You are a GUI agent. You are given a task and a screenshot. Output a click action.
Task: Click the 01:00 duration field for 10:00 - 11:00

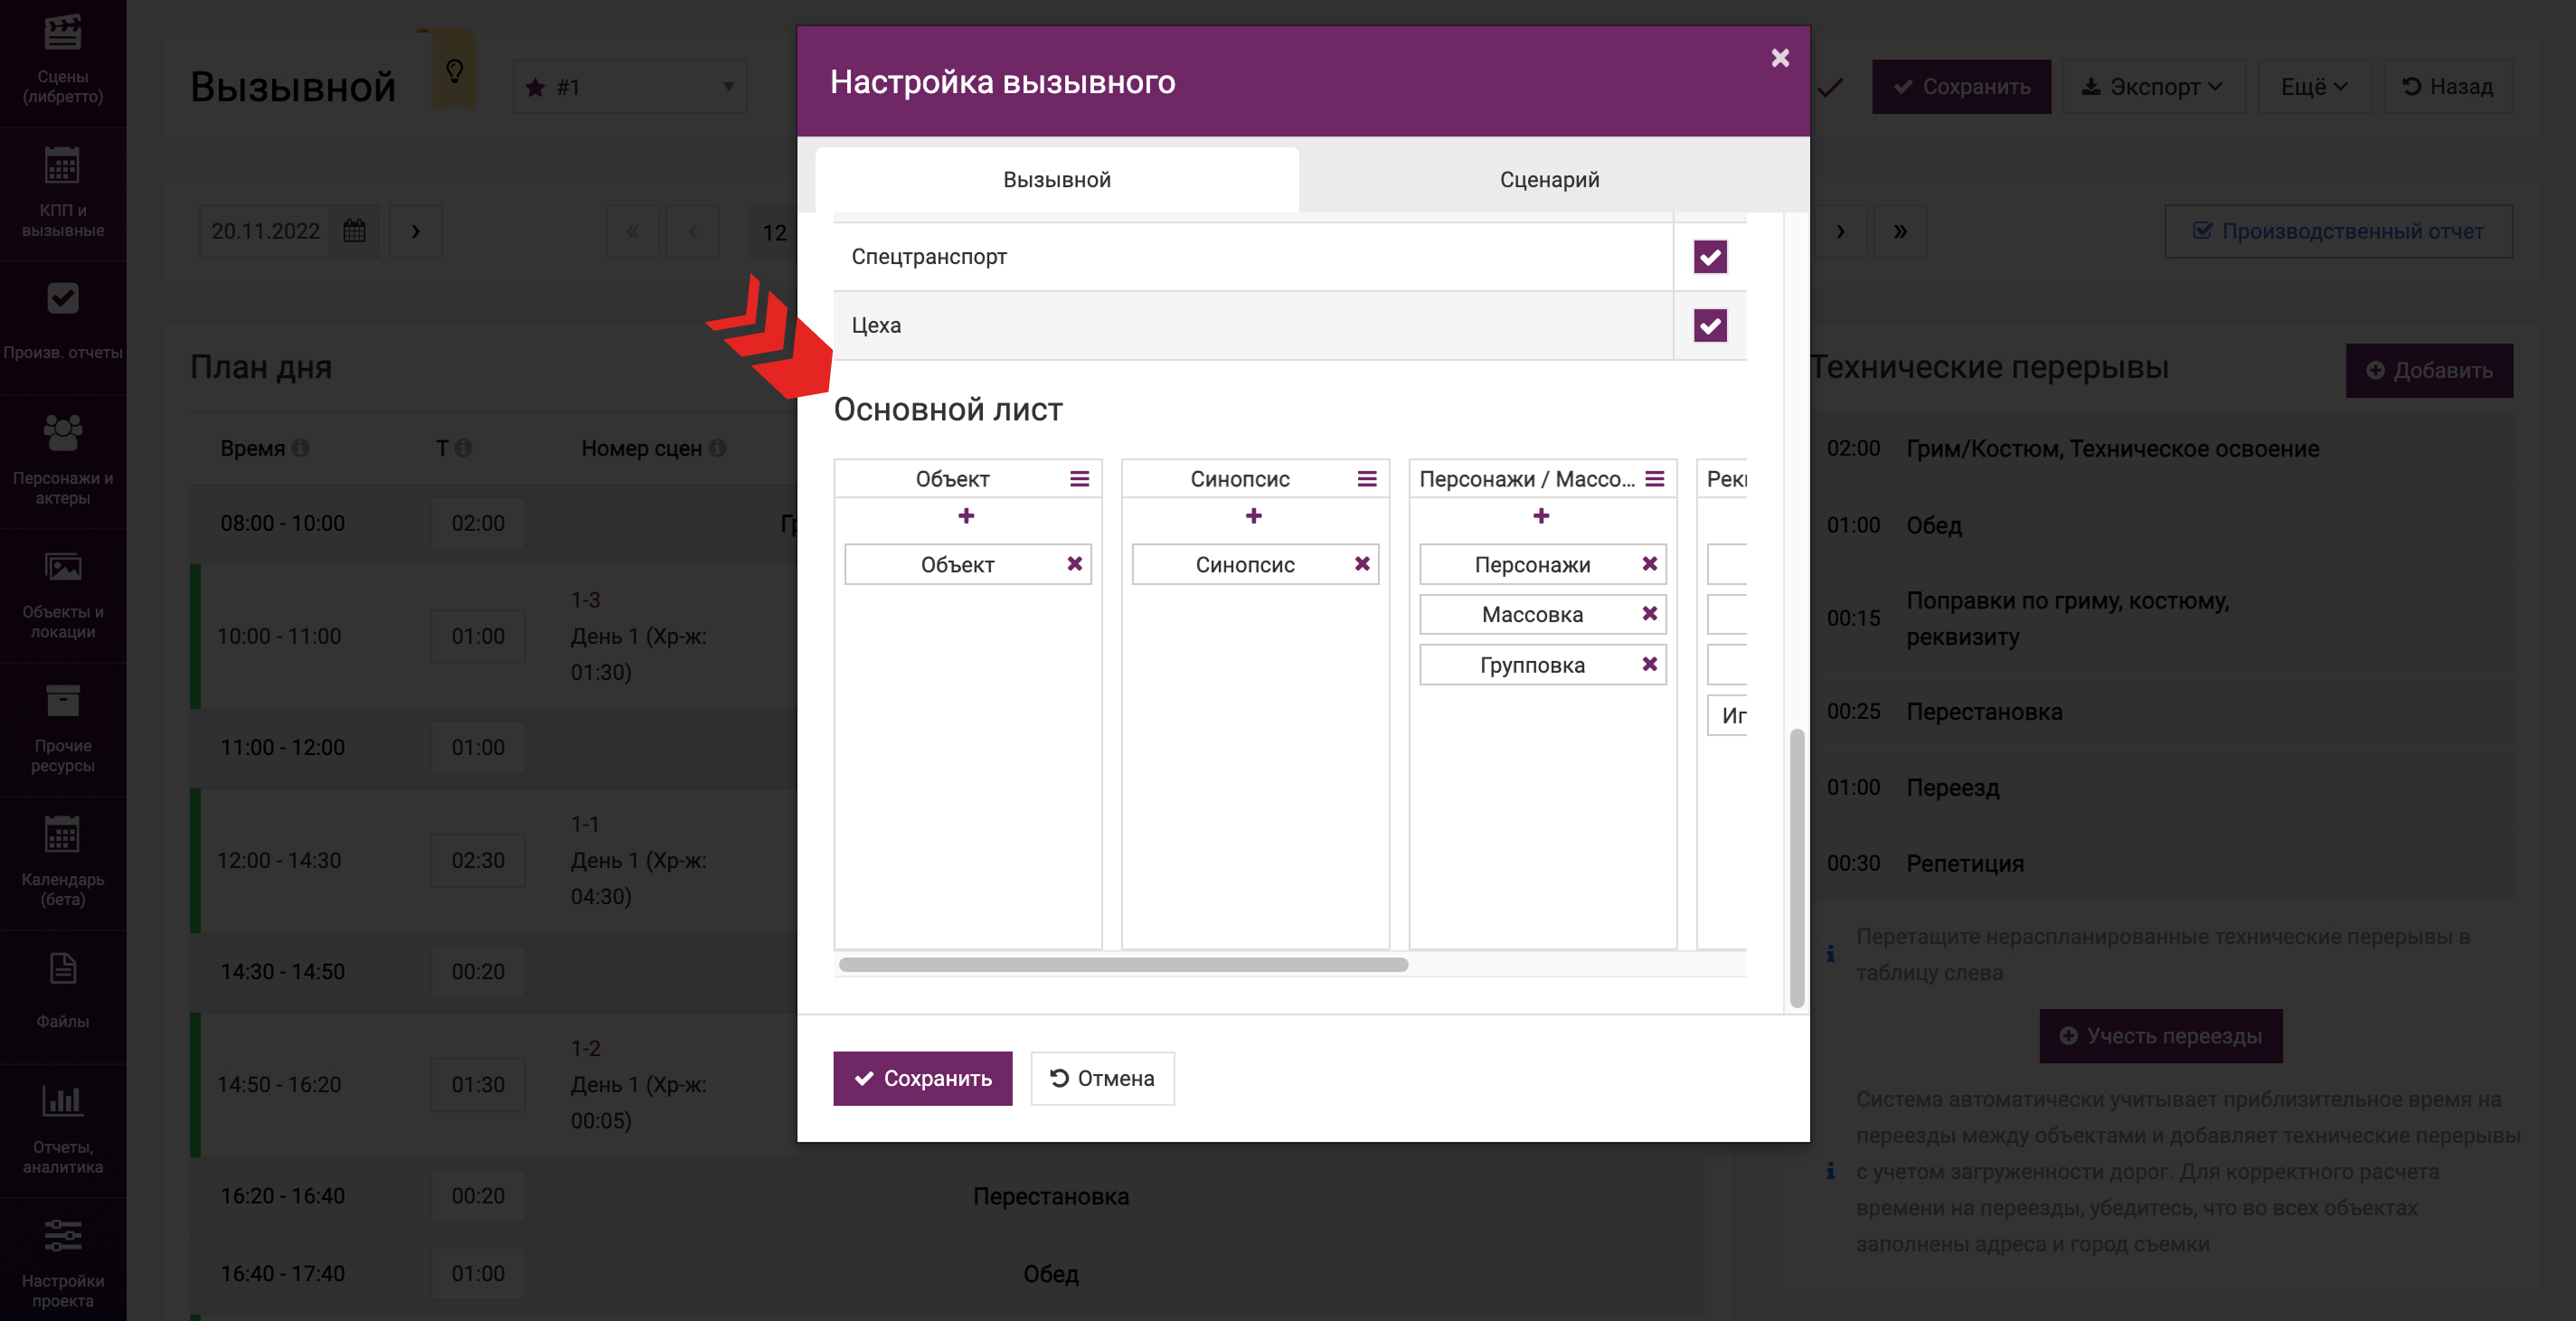(x=478, y=636)
